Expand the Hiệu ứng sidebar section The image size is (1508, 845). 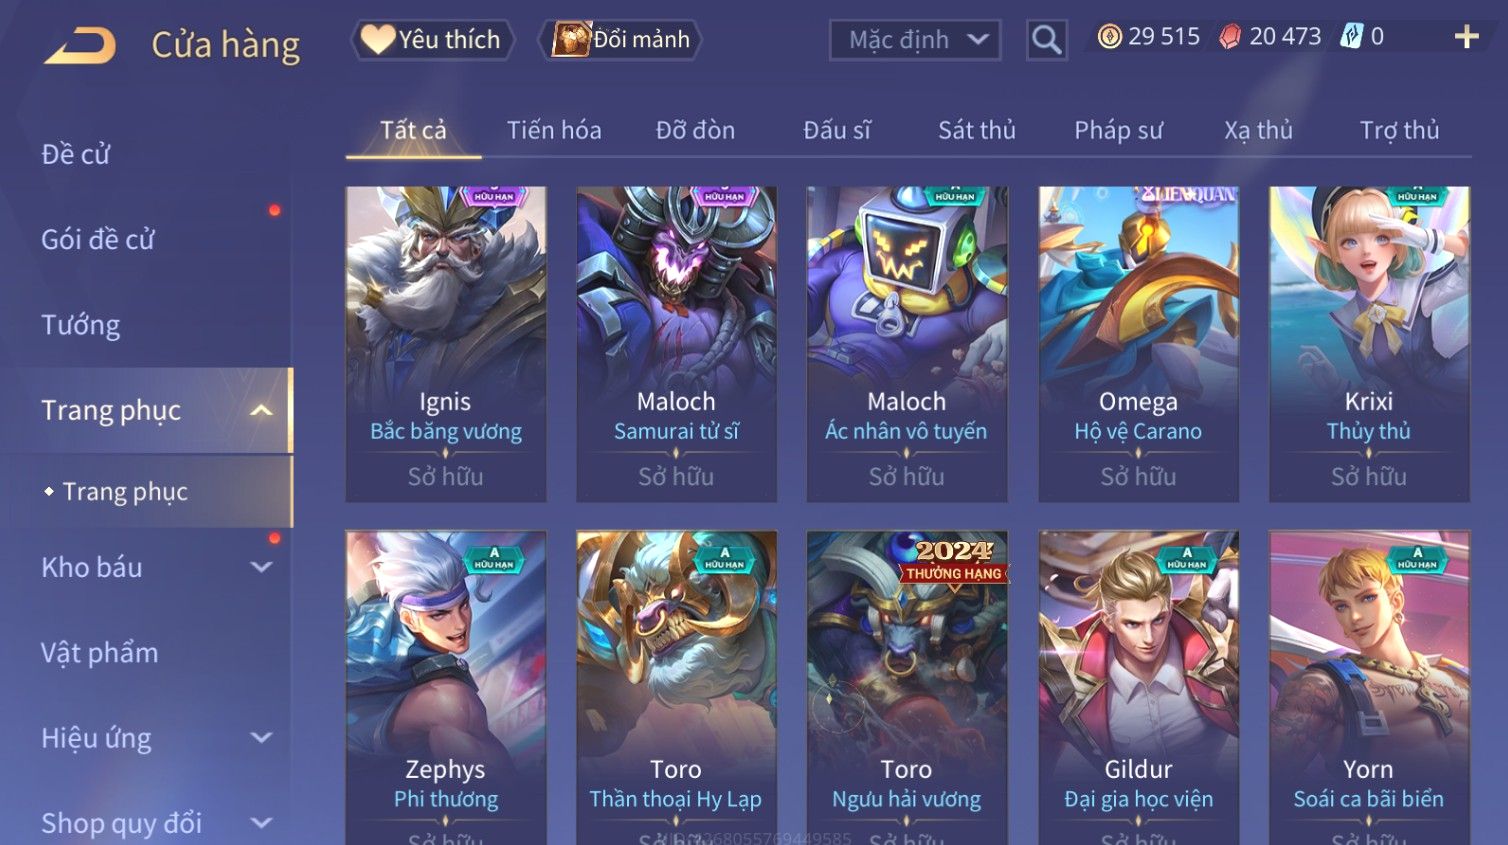tap(261, 738)
